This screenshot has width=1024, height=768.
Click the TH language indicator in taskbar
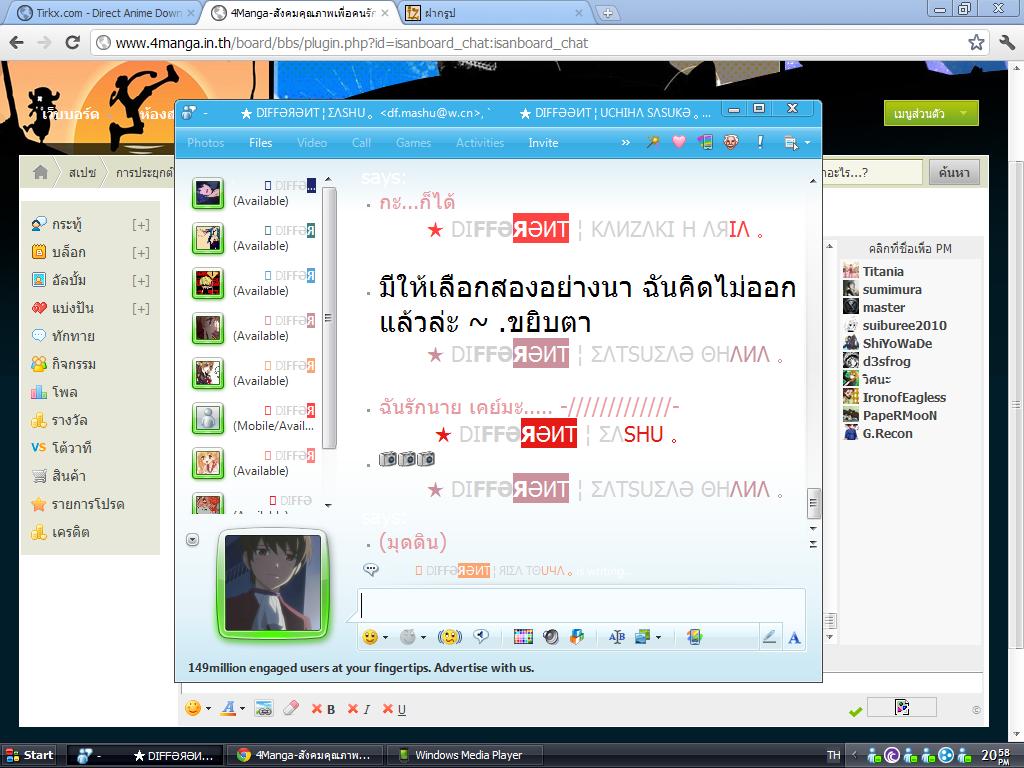(833, 756)
